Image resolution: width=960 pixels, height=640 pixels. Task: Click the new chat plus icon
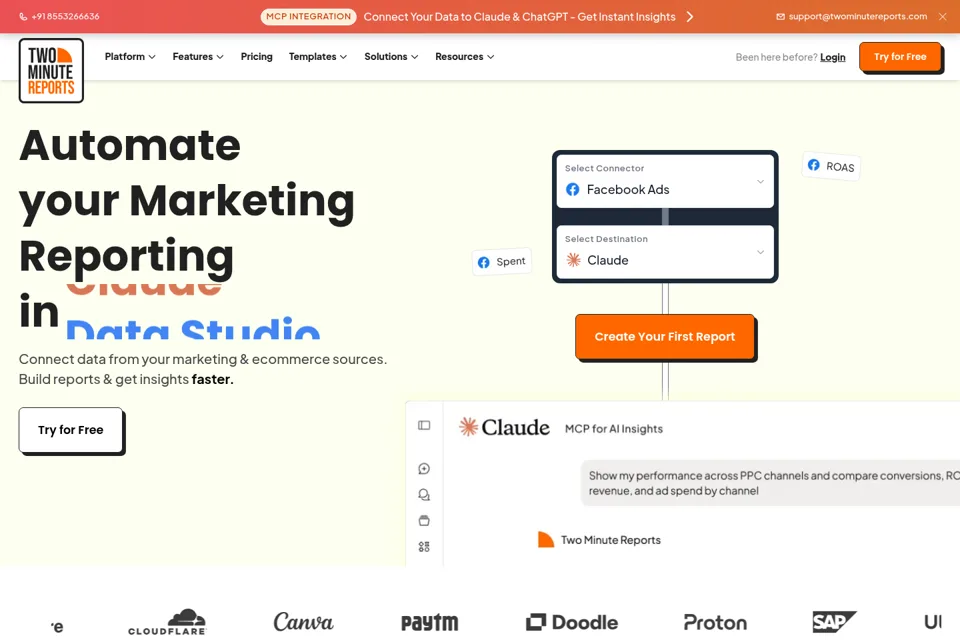[x=424, y=469]
